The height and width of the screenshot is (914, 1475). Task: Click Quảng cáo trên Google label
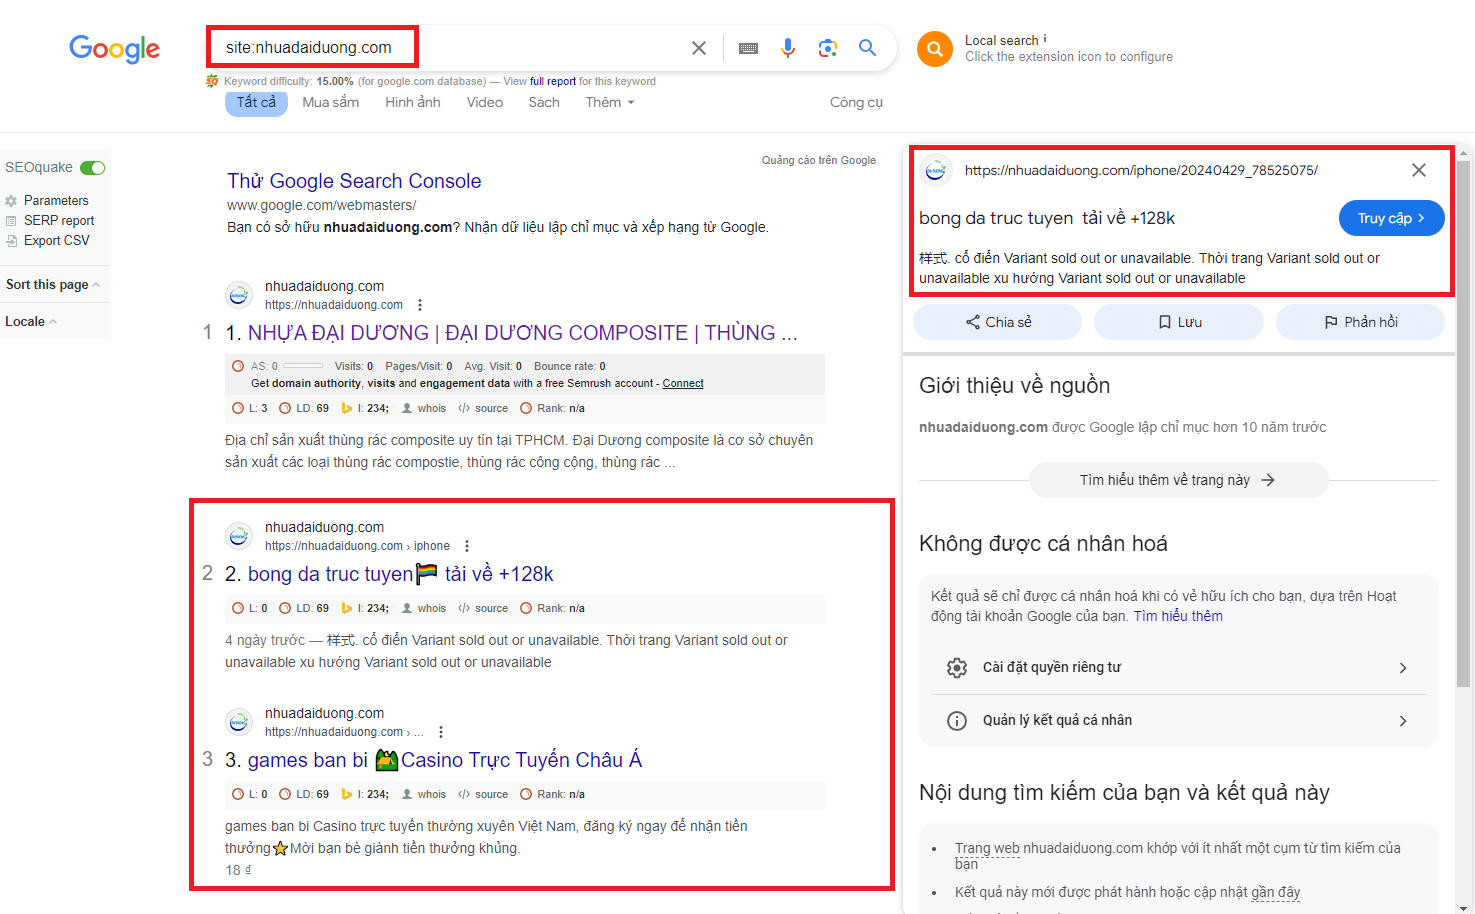point(819,160)
